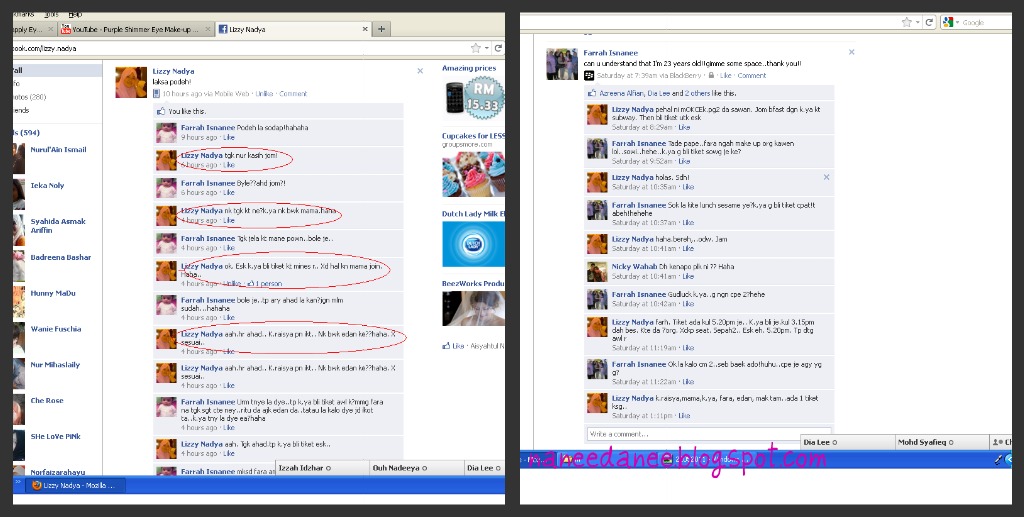
Task: Open Wanie Fuschia's profile
Action: [x=56, y=329]
